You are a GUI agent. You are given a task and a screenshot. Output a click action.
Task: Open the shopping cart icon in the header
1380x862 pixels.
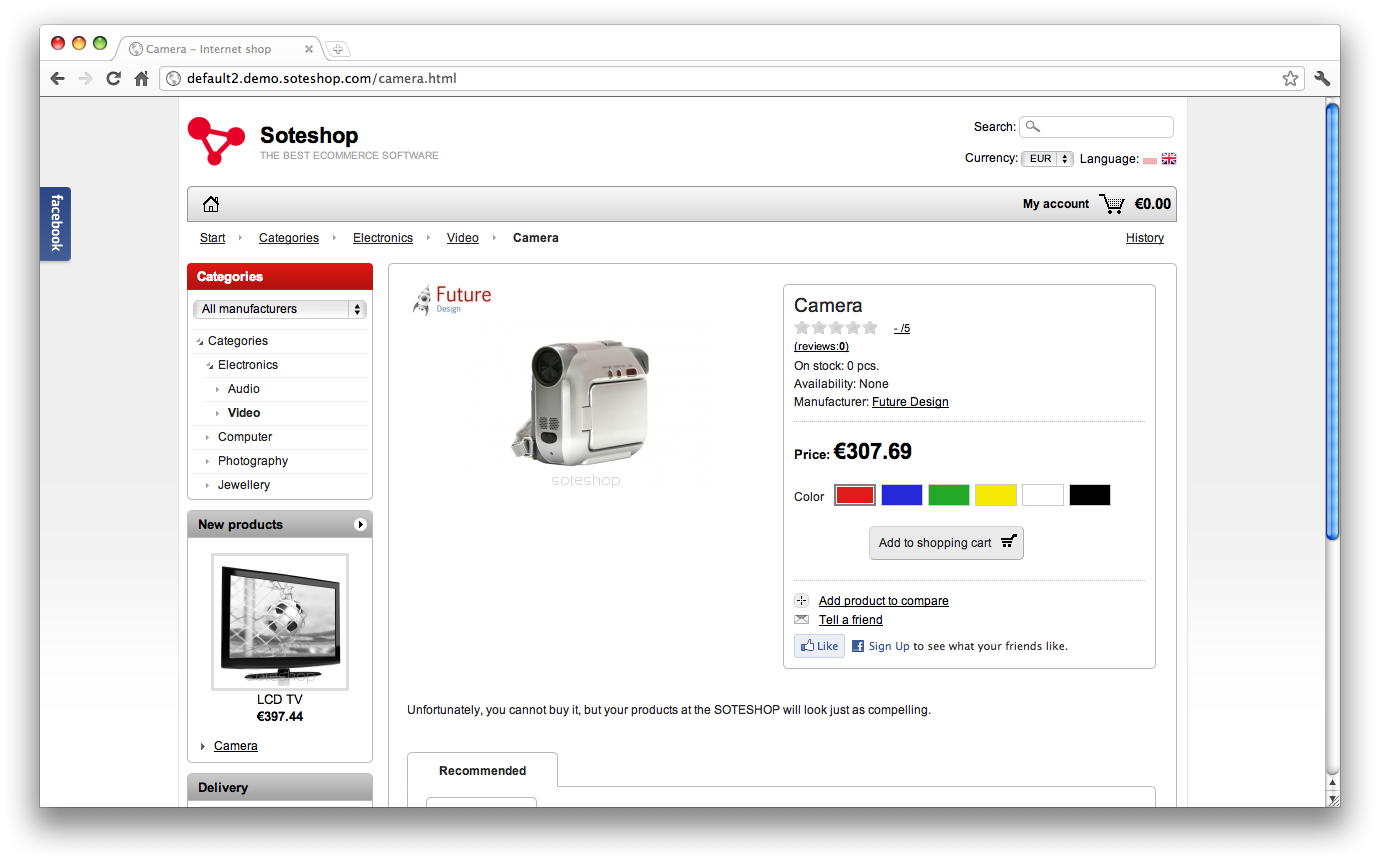click(x=1112, y=203)
